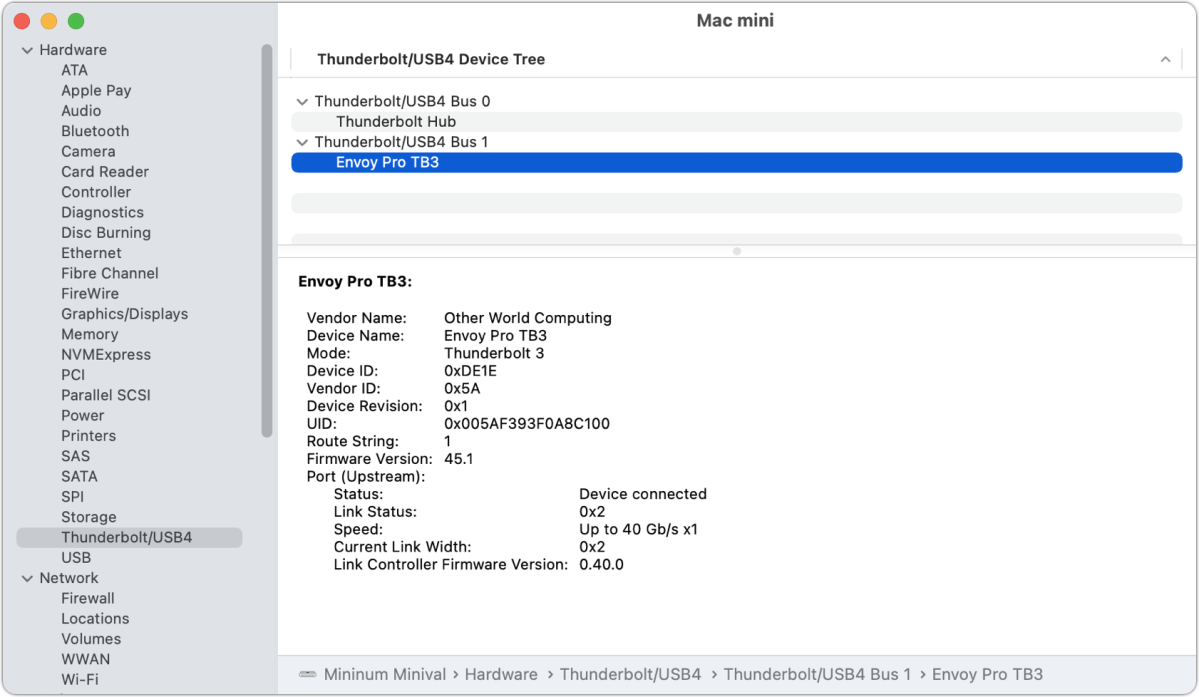Open SAS section
This screenshot has width=1199, height=697.
click(75, 456)
